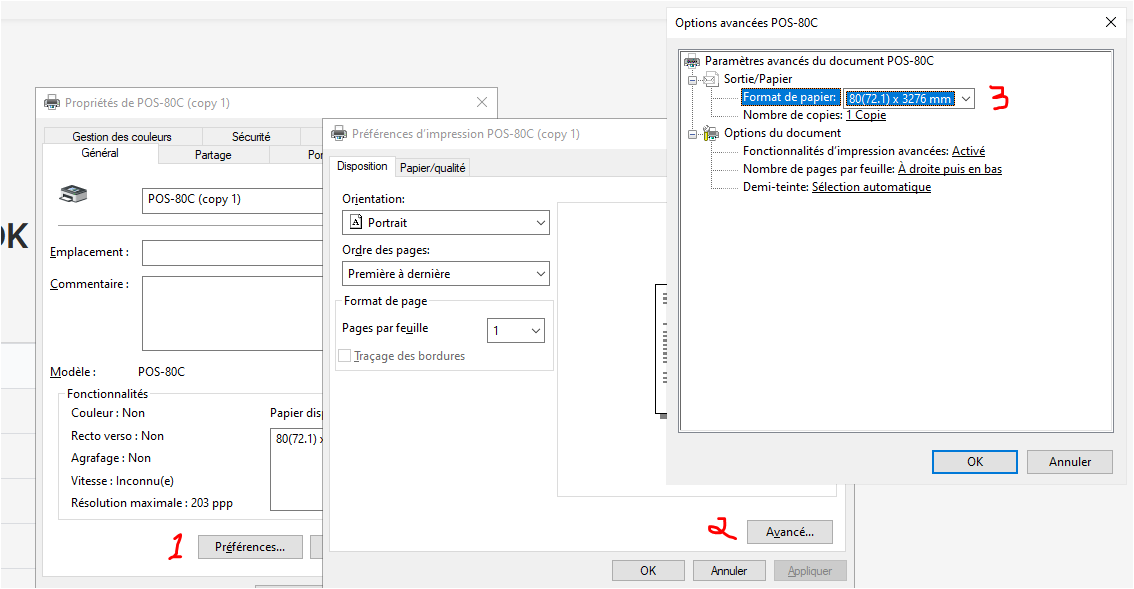The width and height of the screenshot is (1134, 589).
Task: Click the printer icon in Préférences d'impression title bar
Action: [338, 134]
